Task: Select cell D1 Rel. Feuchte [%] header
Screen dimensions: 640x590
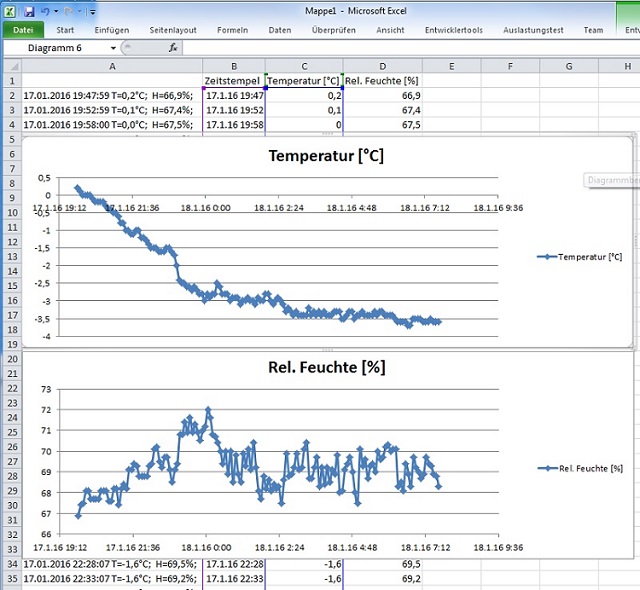Action: coord(381,80)
